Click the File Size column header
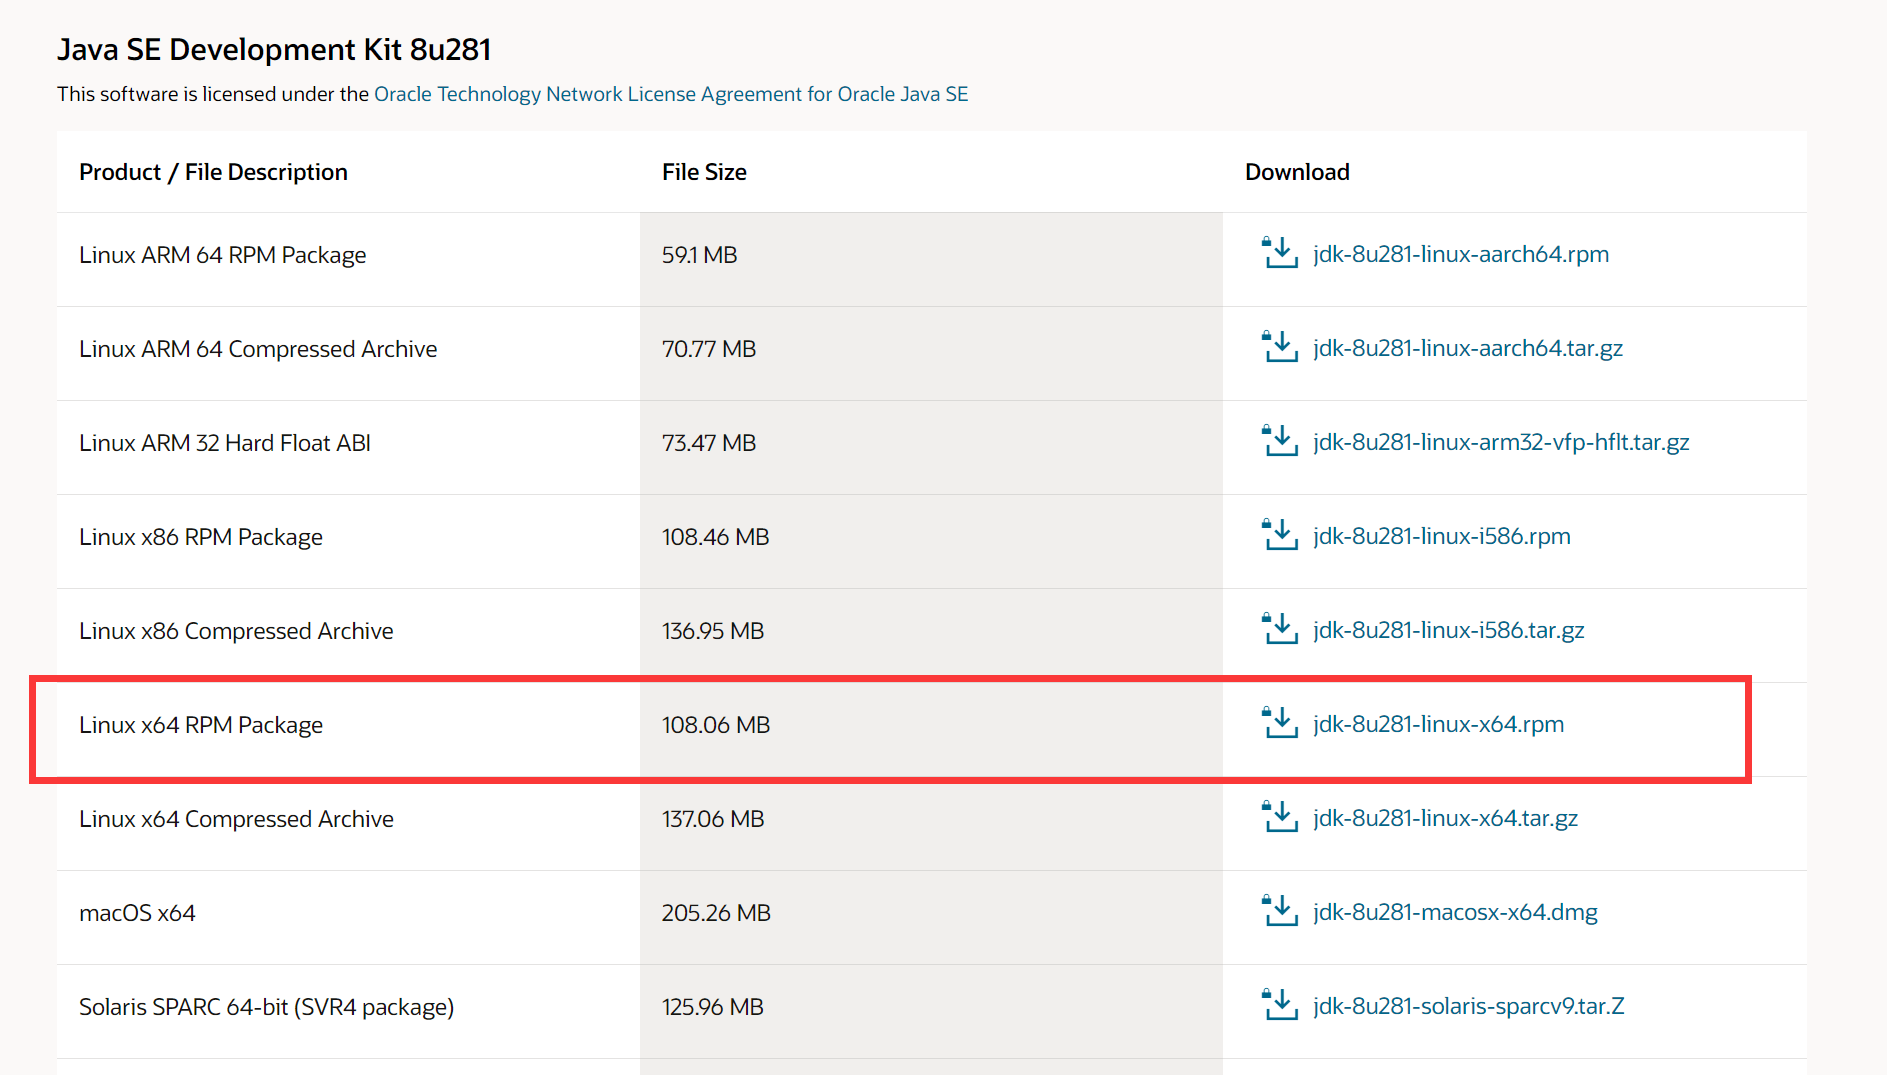Viewport: 1887px width, 1075px height. (x=704, y=172)
